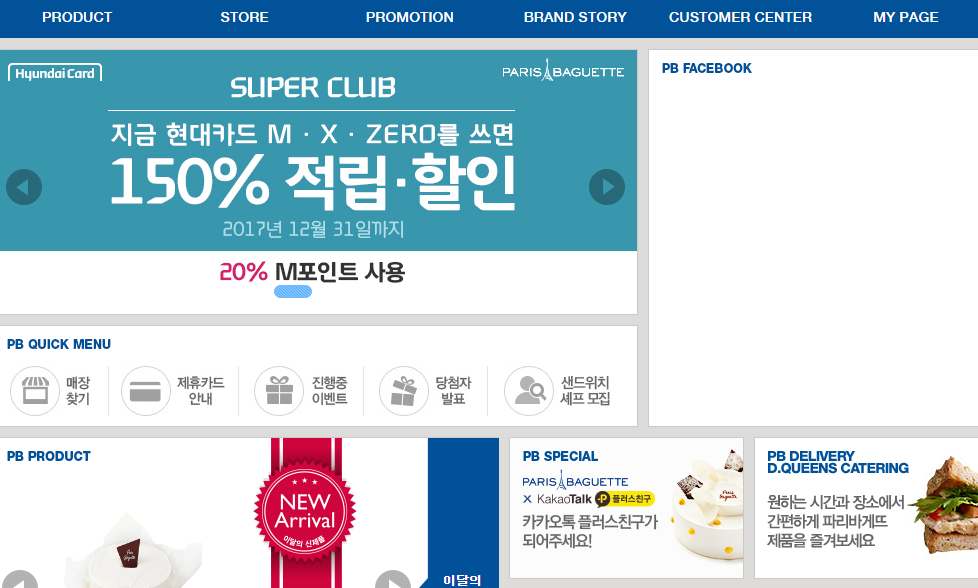Open the BRAND STORY menu
This screenshot has width=978, height=588.
[x=575, y=17]
